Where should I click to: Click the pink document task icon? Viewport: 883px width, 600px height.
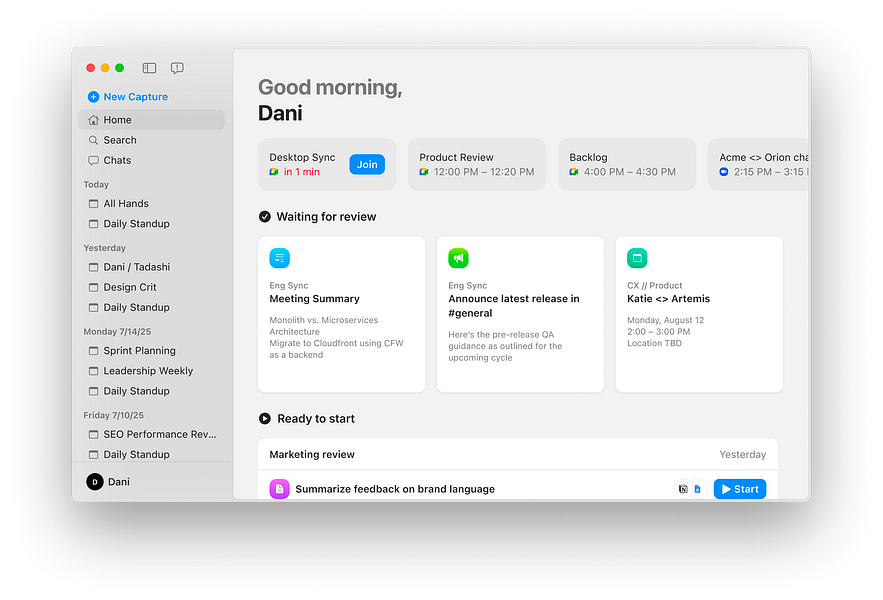pyautogui.click(x=279, y=489)
